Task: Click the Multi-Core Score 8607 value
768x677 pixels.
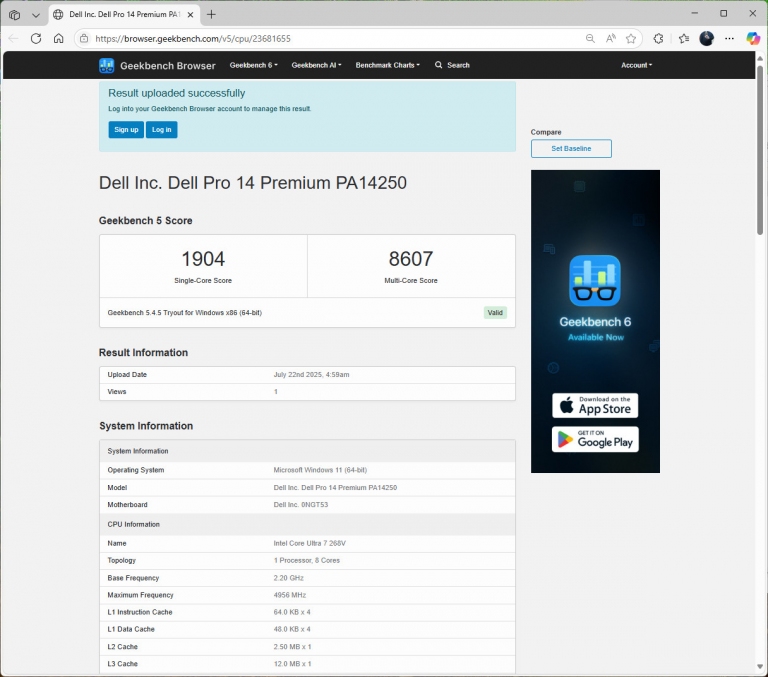Action: tap(411, 259)
